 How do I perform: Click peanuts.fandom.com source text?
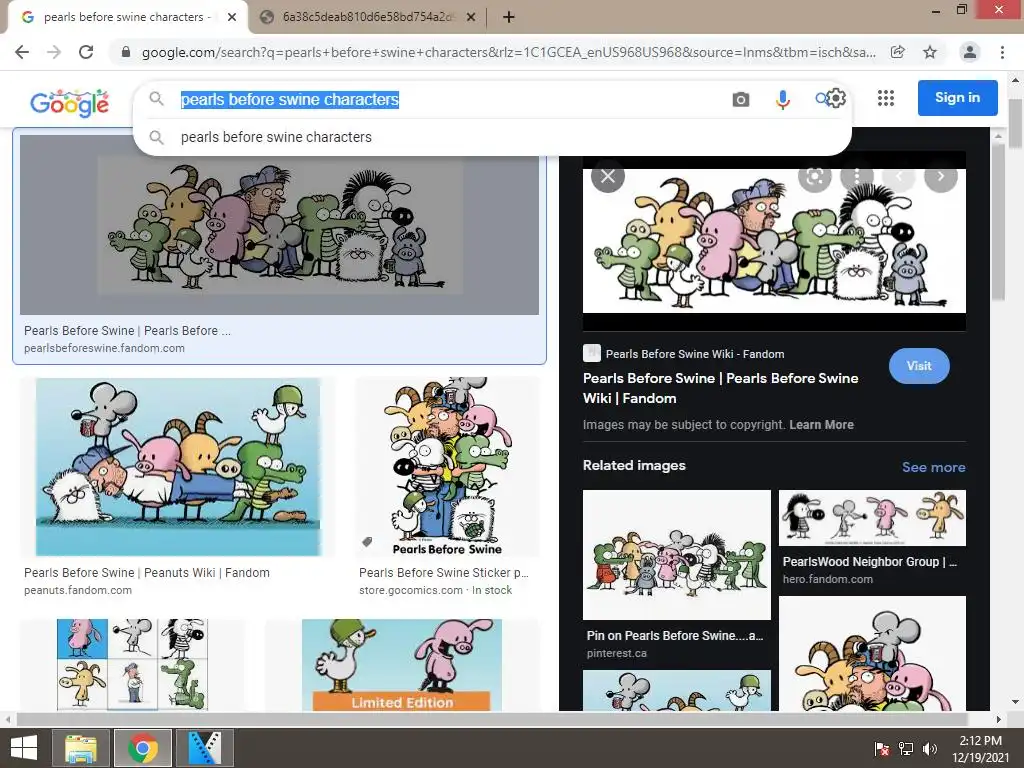tap(78, 590)
